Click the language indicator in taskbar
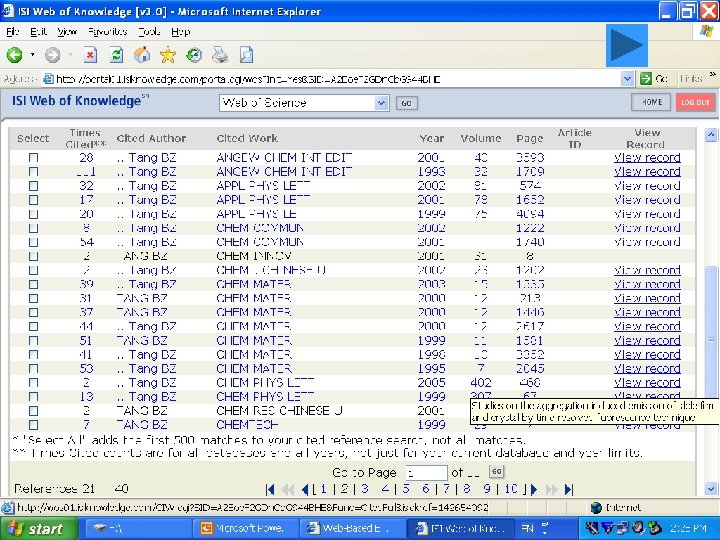 527,529
